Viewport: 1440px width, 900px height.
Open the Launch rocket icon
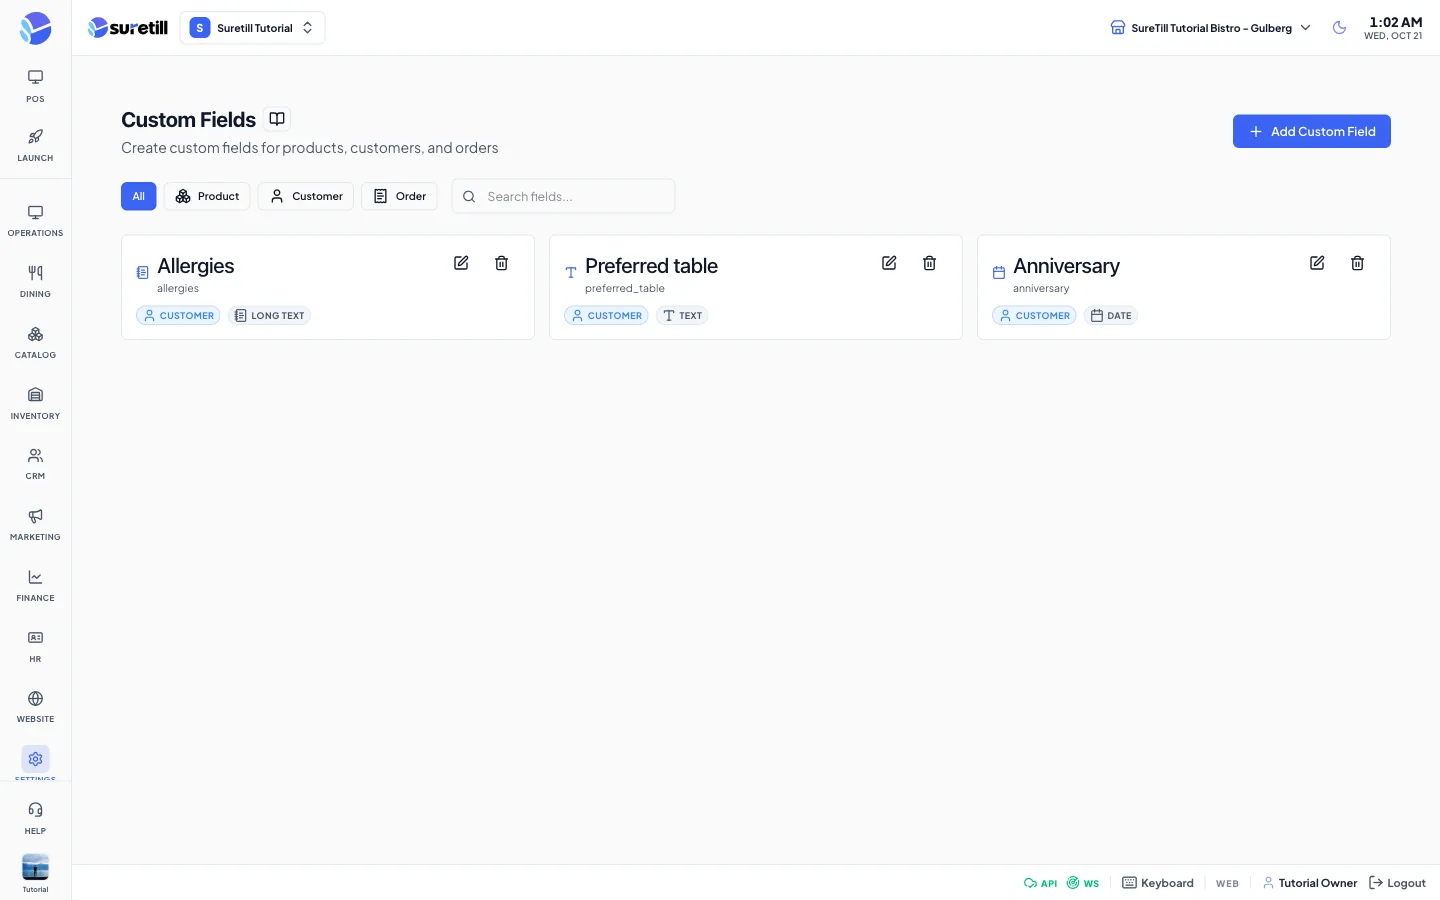[x=35, y=145]
